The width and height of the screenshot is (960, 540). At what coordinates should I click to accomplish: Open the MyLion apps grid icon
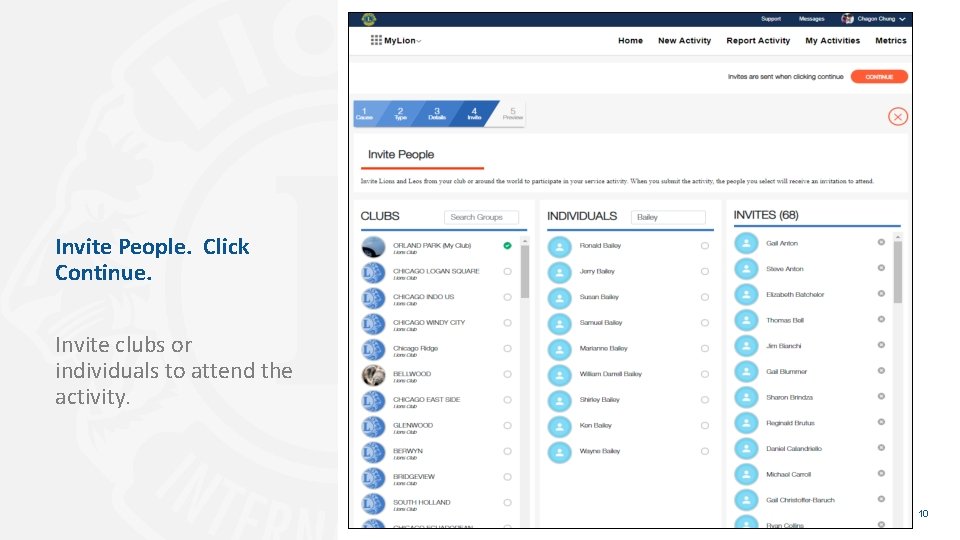pyautogui.click(x=376, y=40)
